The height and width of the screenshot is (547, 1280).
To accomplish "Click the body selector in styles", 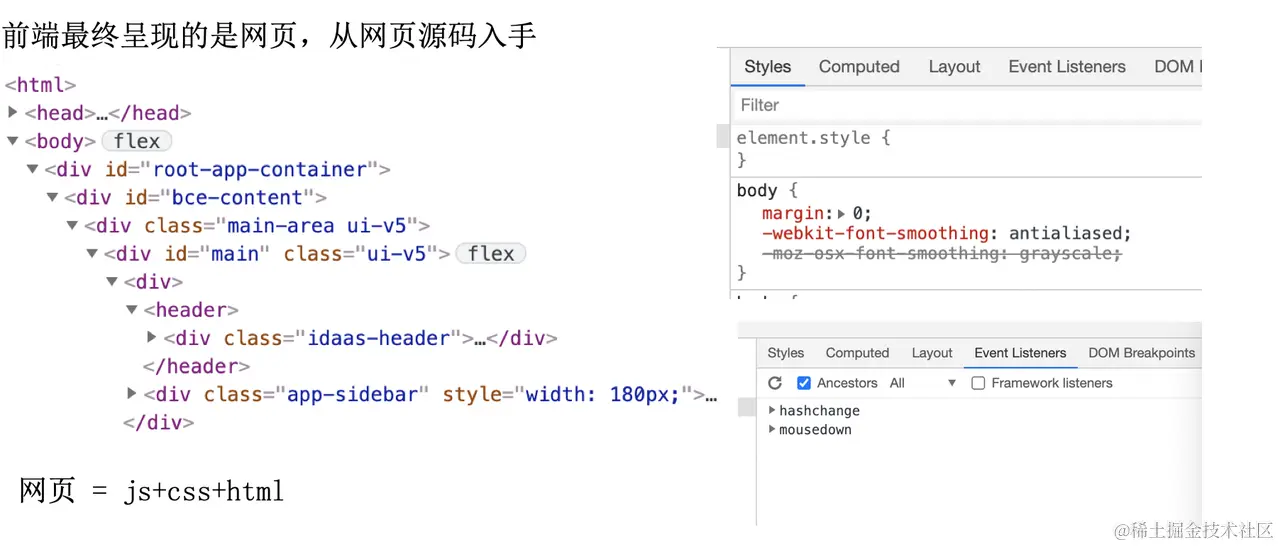I will [x=757, y=190].
